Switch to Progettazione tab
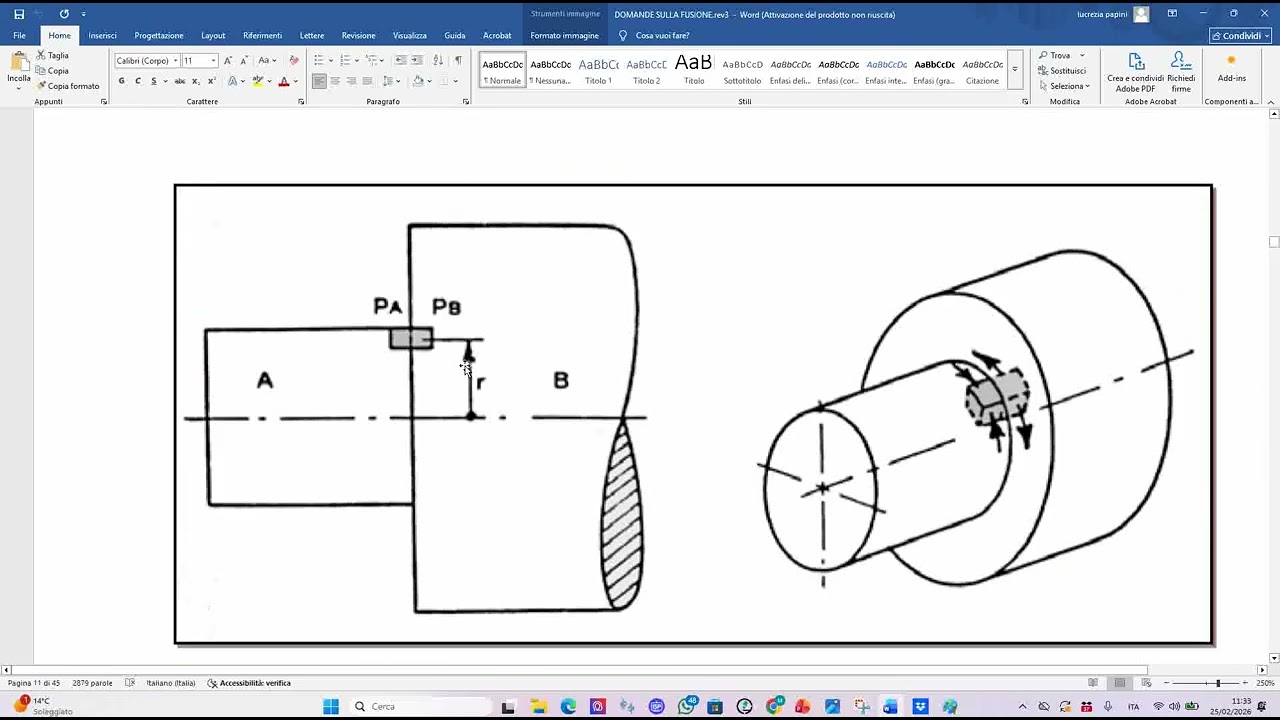Viewport: 1280px width, 720px height. (158, 35)
